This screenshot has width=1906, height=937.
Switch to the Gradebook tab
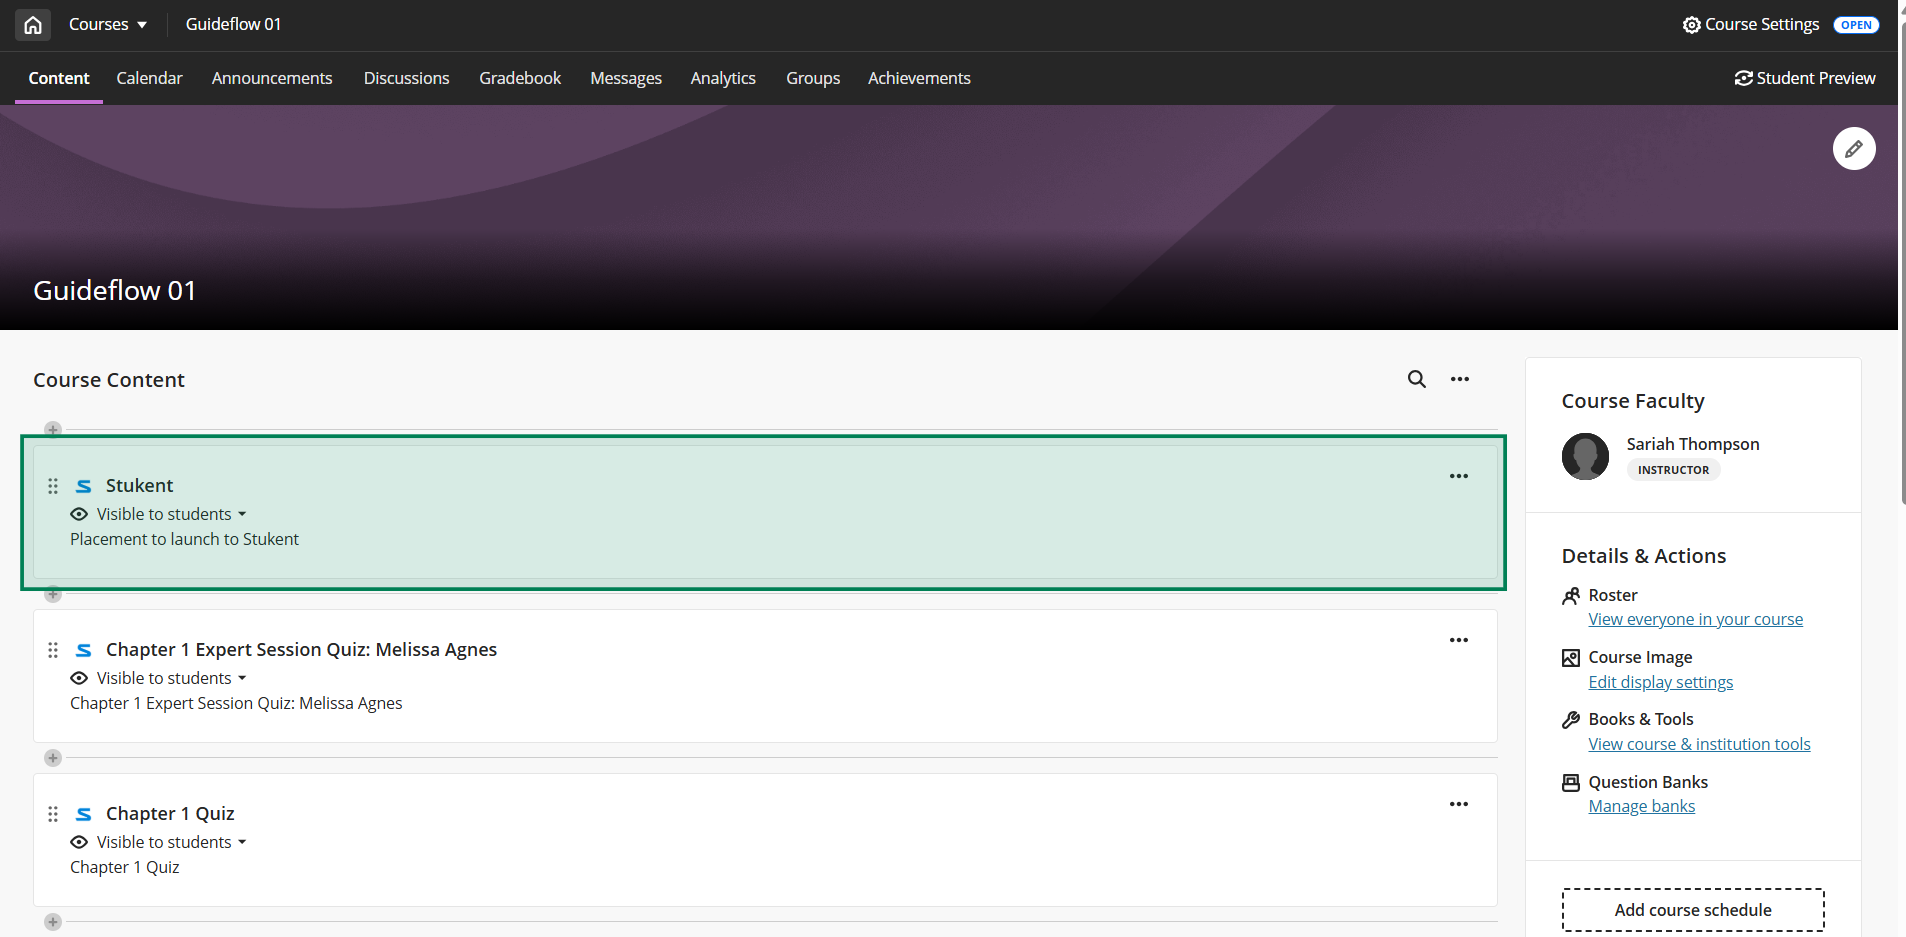519,78
